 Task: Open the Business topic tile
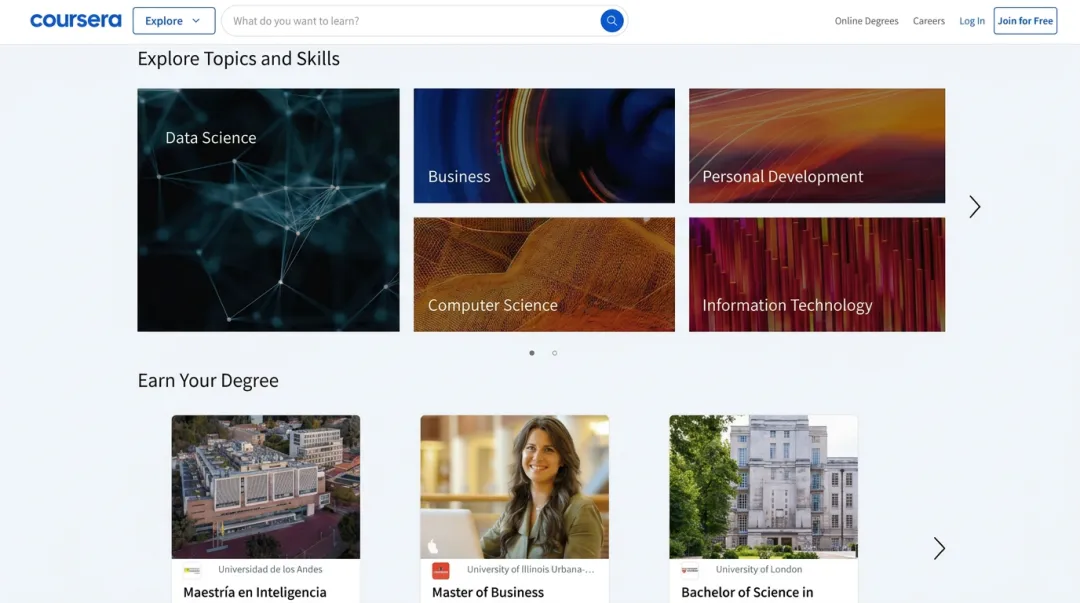pos(544,145)
